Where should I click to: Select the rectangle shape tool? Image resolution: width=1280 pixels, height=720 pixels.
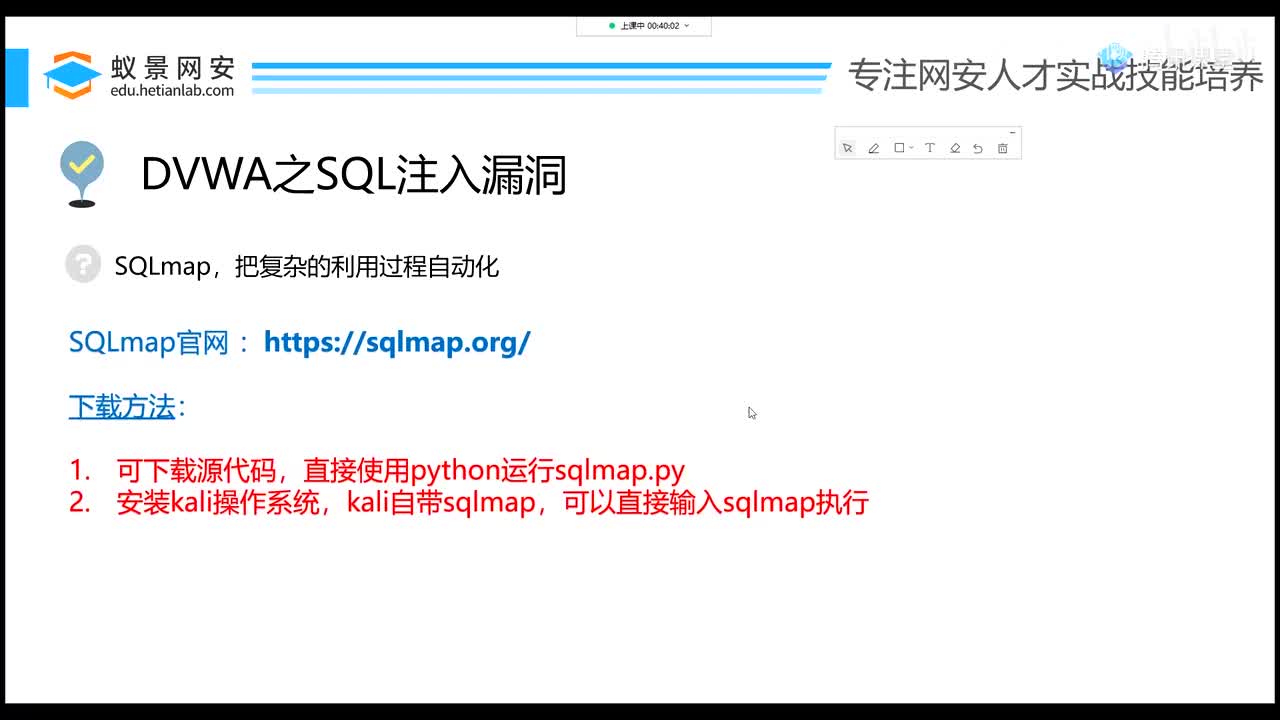pos(899,148)
